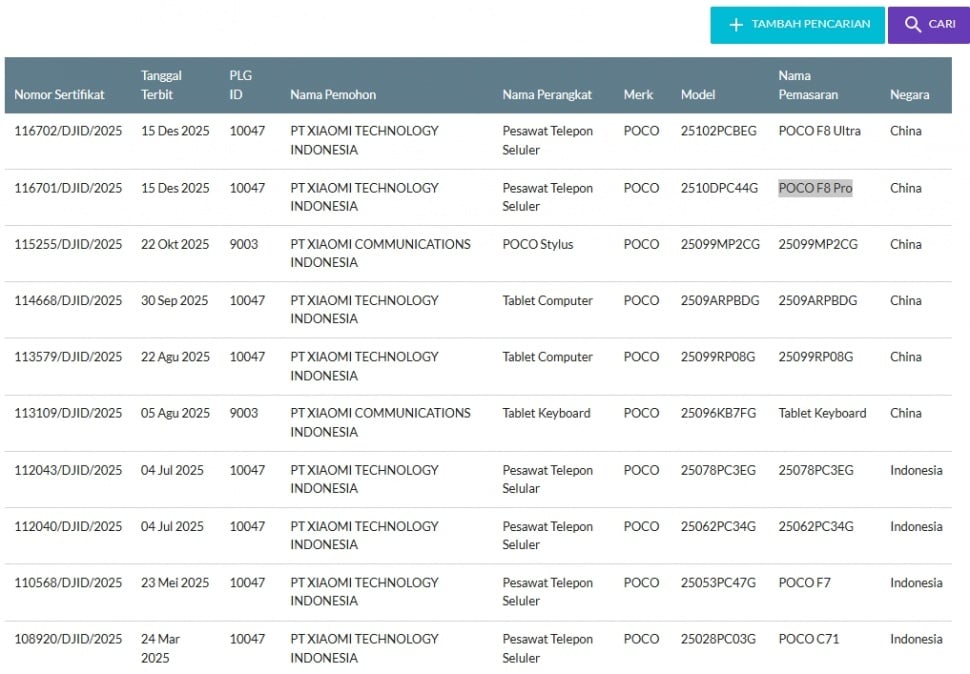Open certificate 116702/DJID/2025
Viewport: 970px width, 674px height.
click(x=68, y=131)
